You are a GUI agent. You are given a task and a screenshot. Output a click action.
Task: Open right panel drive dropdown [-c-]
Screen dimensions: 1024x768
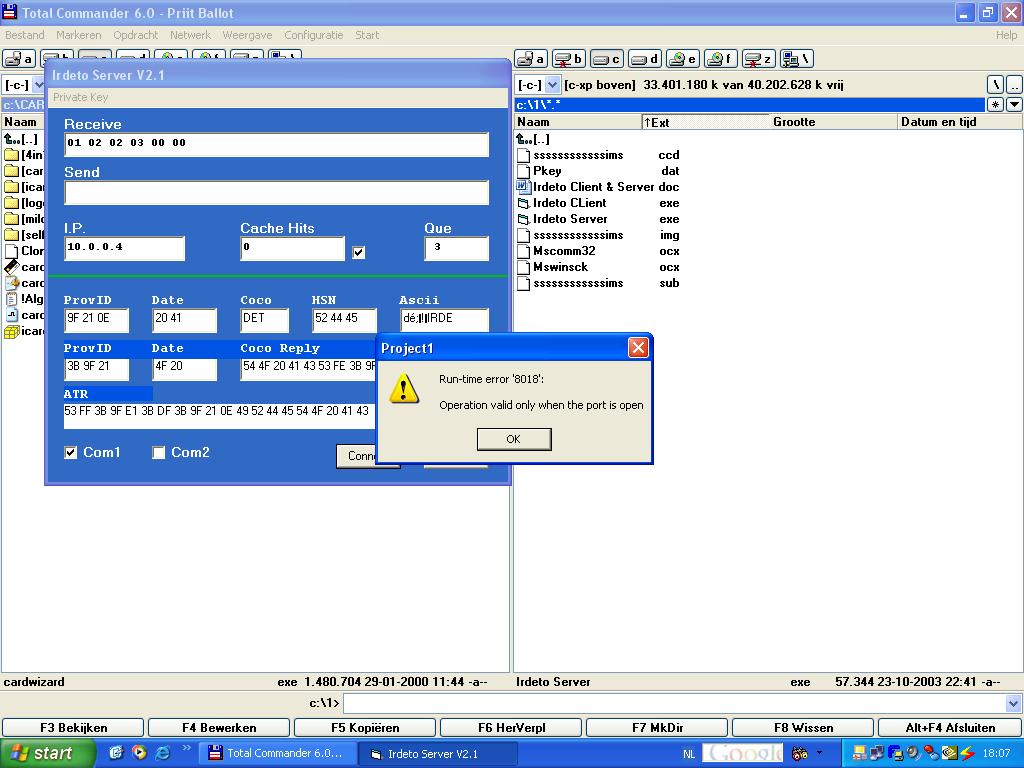[x=552, y=85]
